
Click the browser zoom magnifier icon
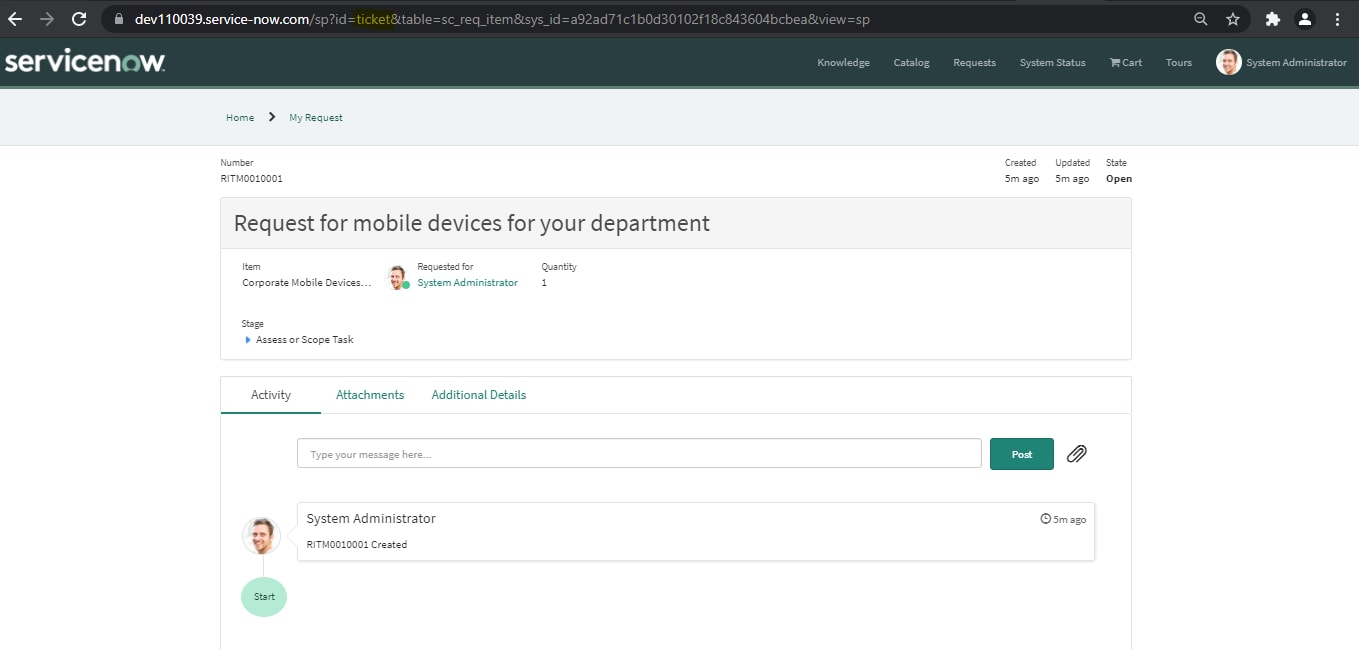1201,19
